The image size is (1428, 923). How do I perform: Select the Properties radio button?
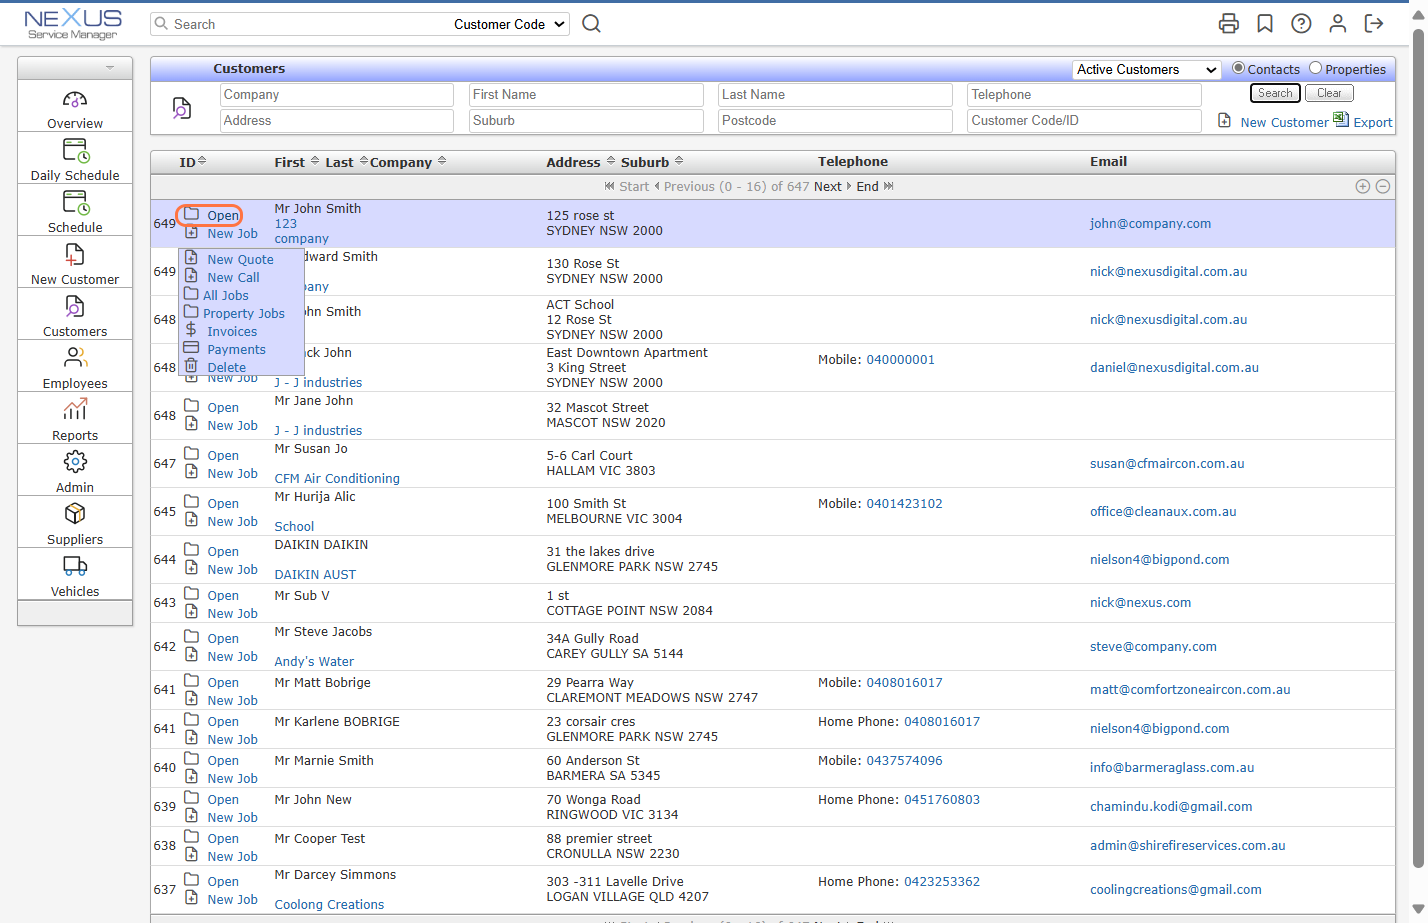pyautogui.click(x=1315, y=68)
